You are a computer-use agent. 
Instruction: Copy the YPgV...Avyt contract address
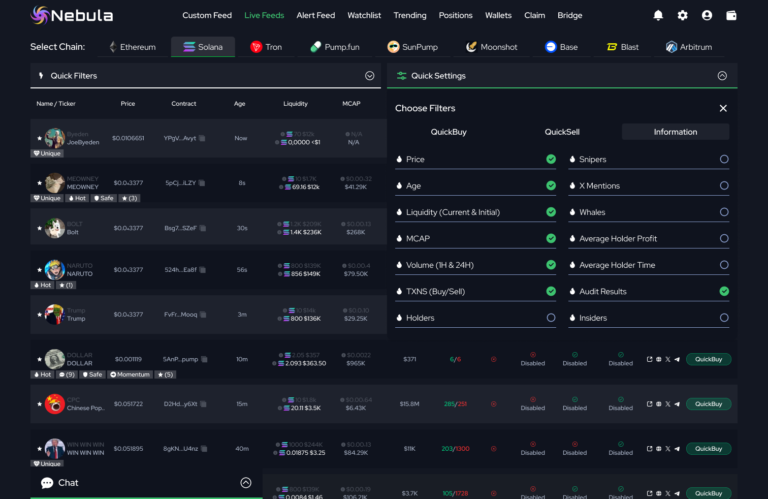pyautogui.click(x=202, y=139)
